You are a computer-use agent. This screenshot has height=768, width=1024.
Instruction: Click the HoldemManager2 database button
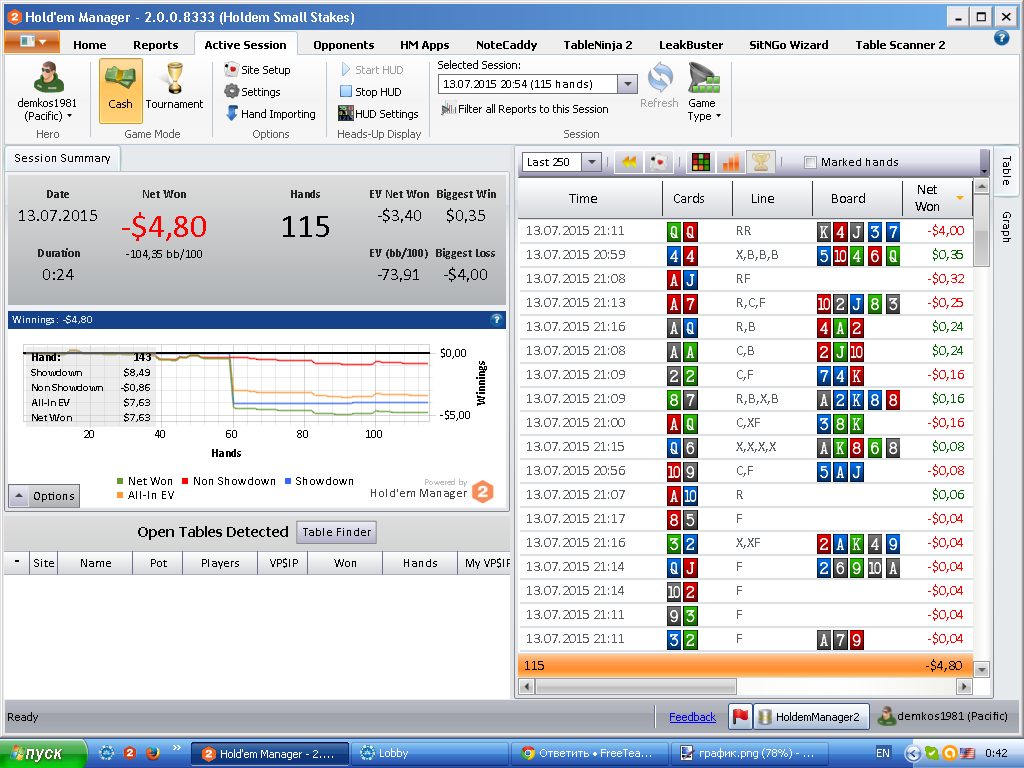811,716
